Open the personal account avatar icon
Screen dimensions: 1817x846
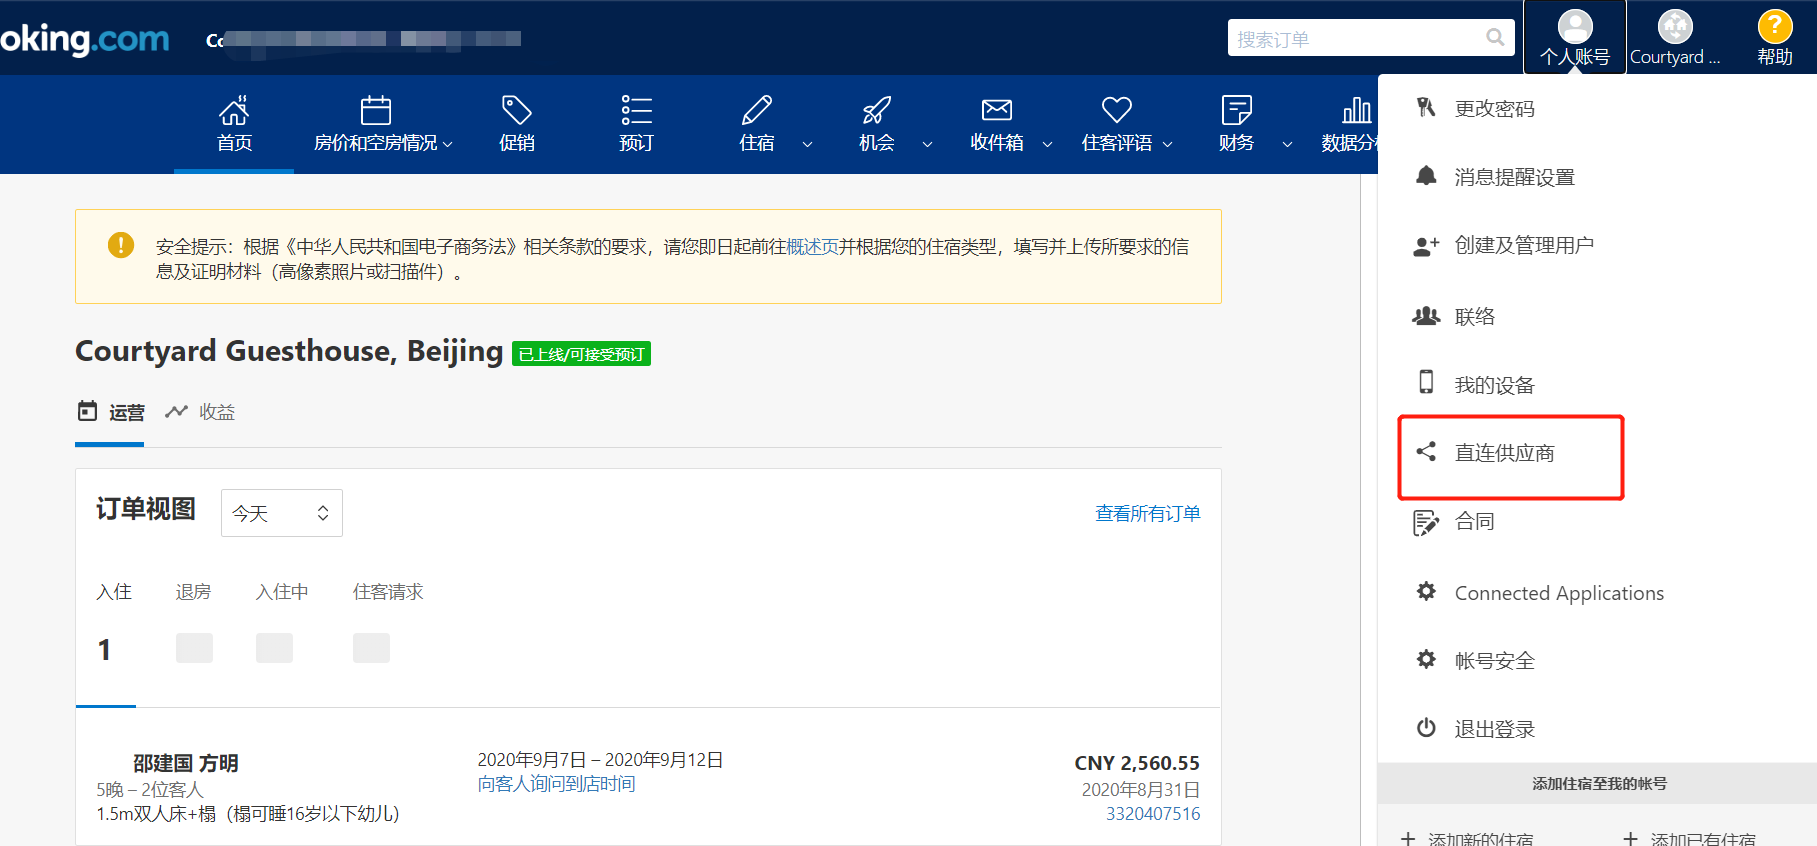tap(1575, 27)
